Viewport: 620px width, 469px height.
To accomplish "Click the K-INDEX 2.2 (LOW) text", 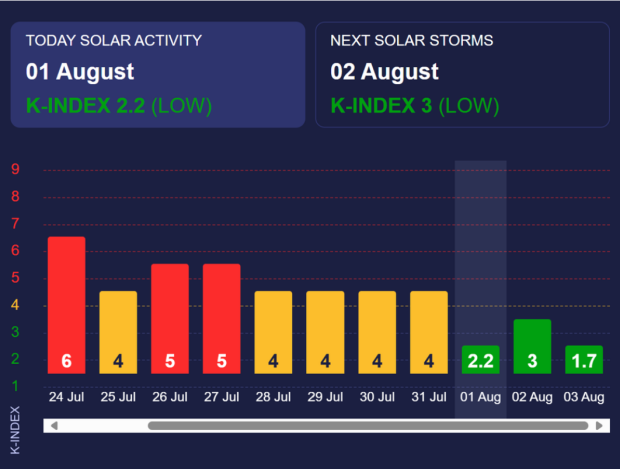I will tap(119, 106).
